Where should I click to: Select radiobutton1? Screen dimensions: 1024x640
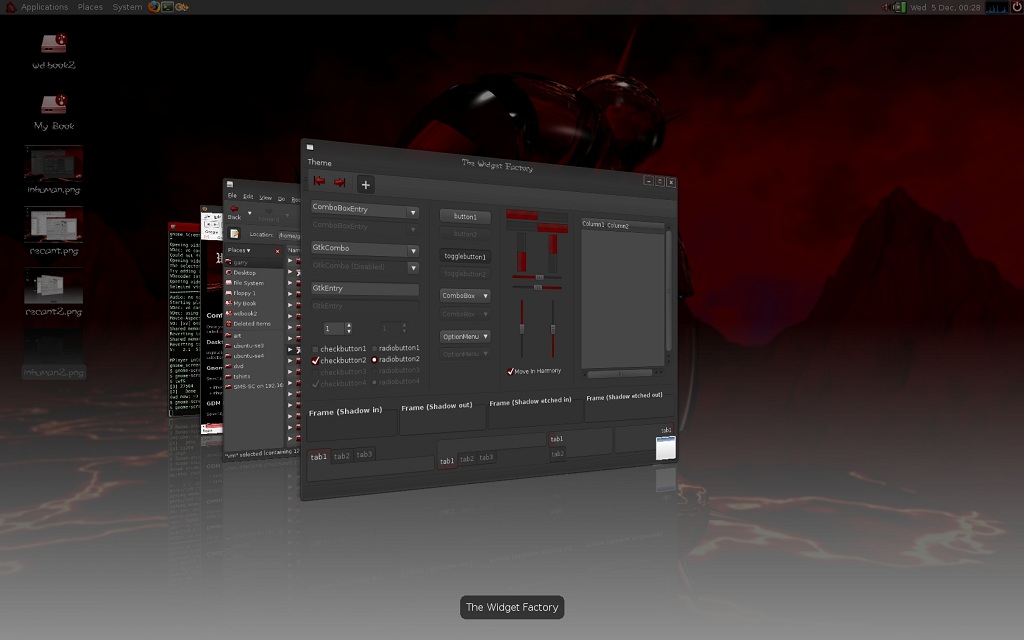(375, 348)
